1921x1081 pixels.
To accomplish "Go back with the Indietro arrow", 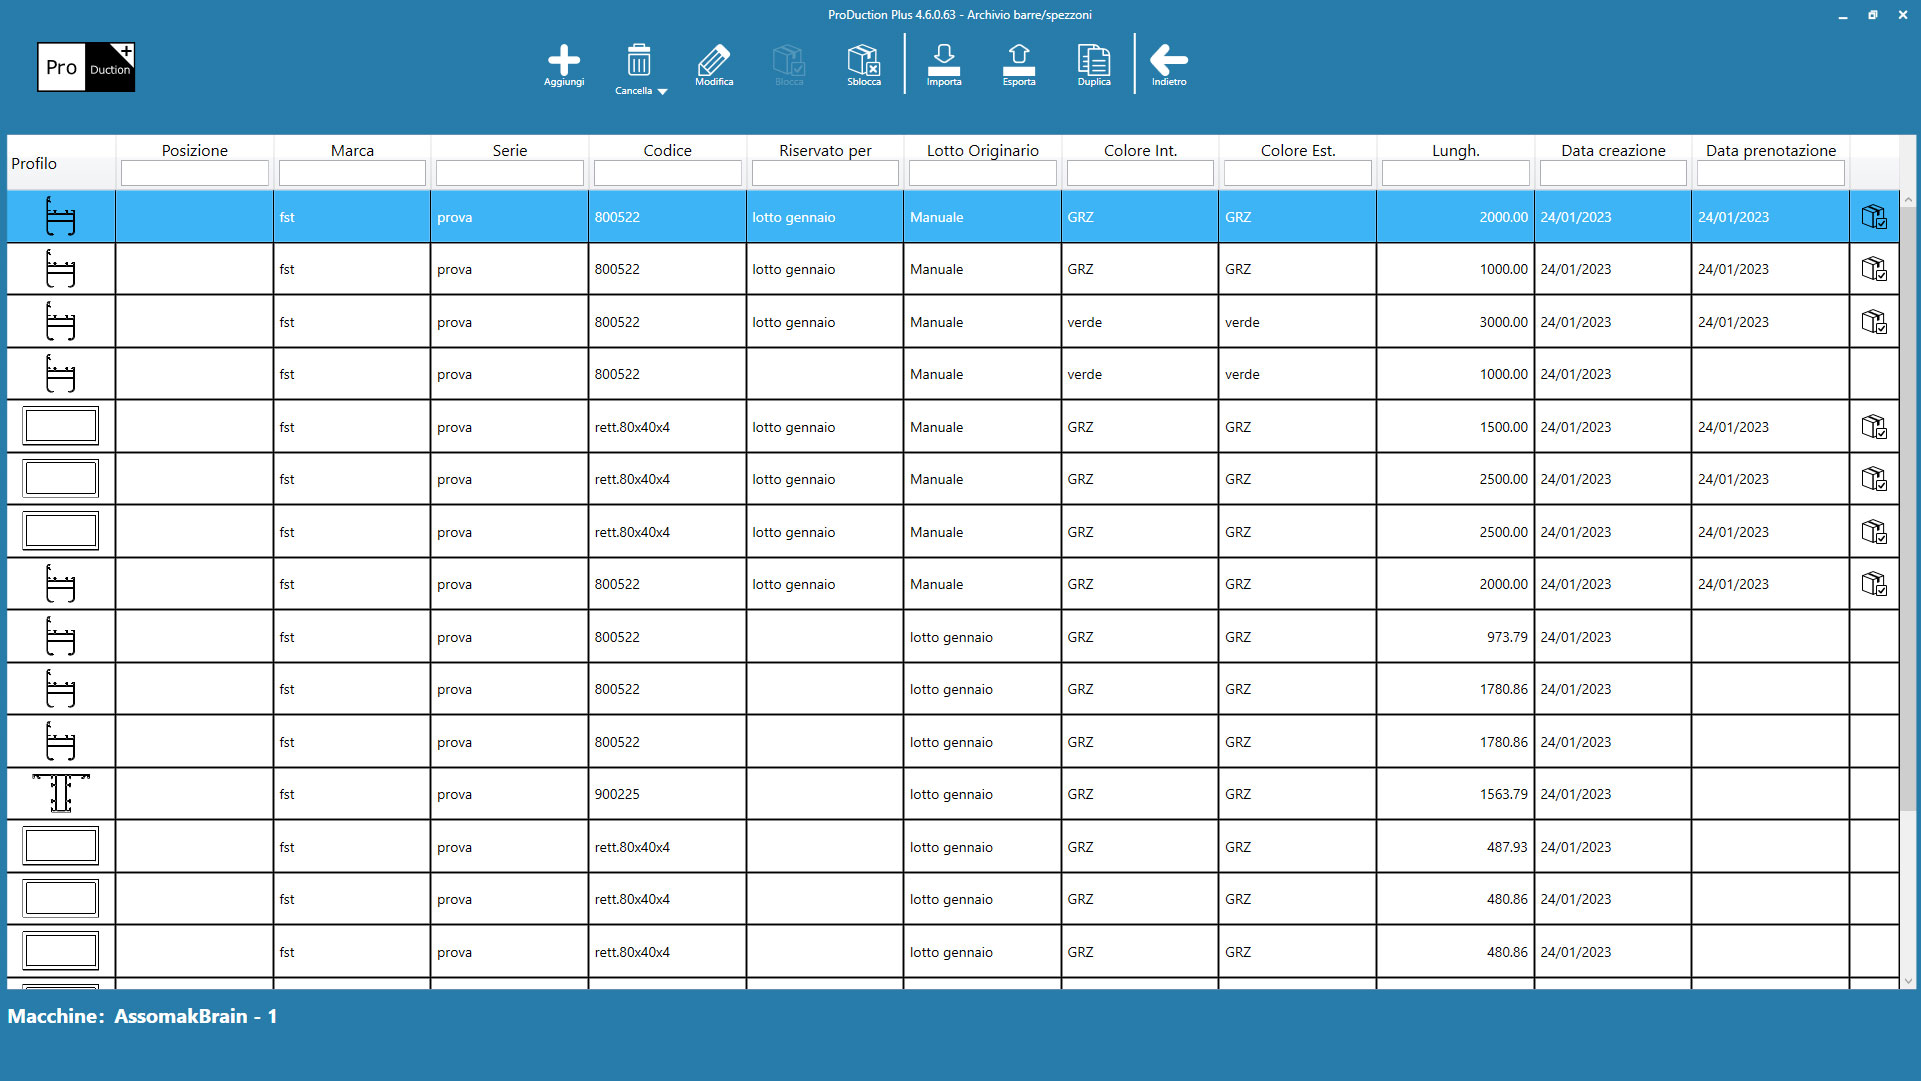I will tap(1168, 61).
